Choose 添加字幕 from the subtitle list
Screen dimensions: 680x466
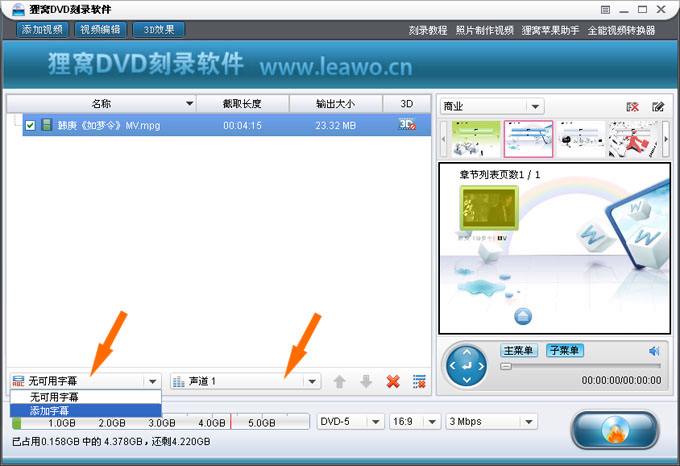click(85, 411)
